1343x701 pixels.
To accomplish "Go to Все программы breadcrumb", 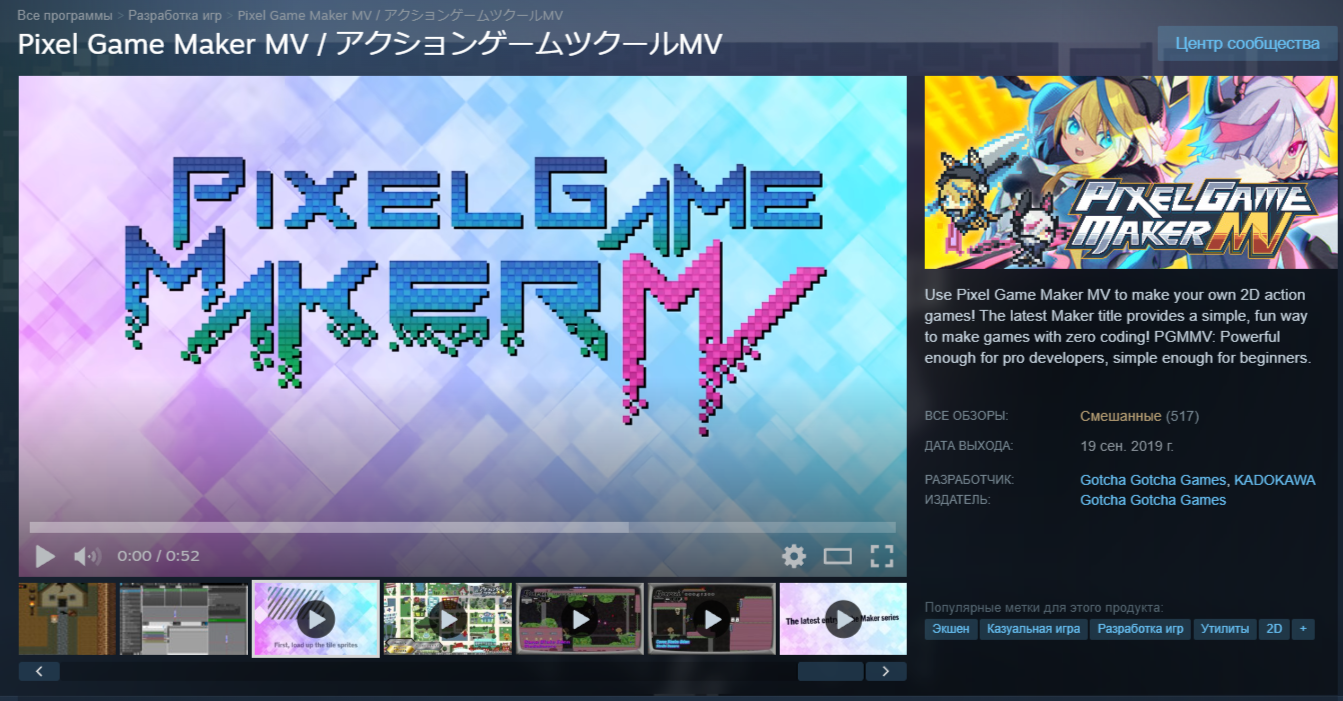I will tap(65, 16).
